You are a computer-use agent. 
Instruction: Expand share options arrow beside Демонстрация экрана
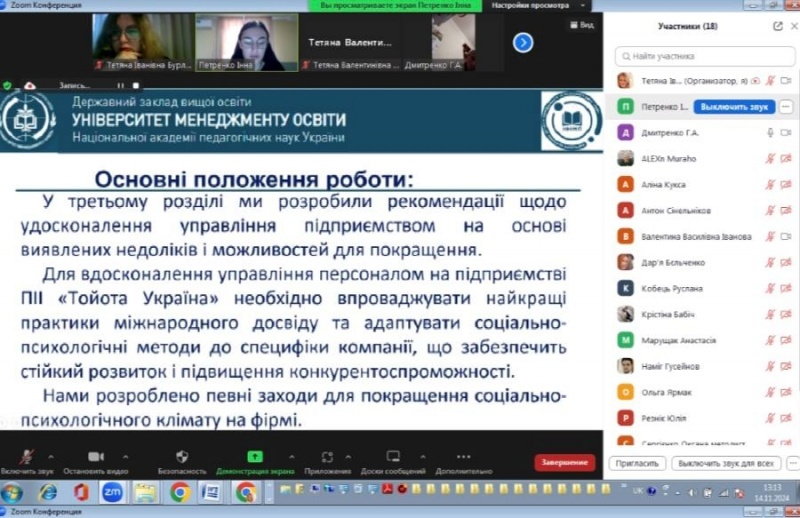291,457
